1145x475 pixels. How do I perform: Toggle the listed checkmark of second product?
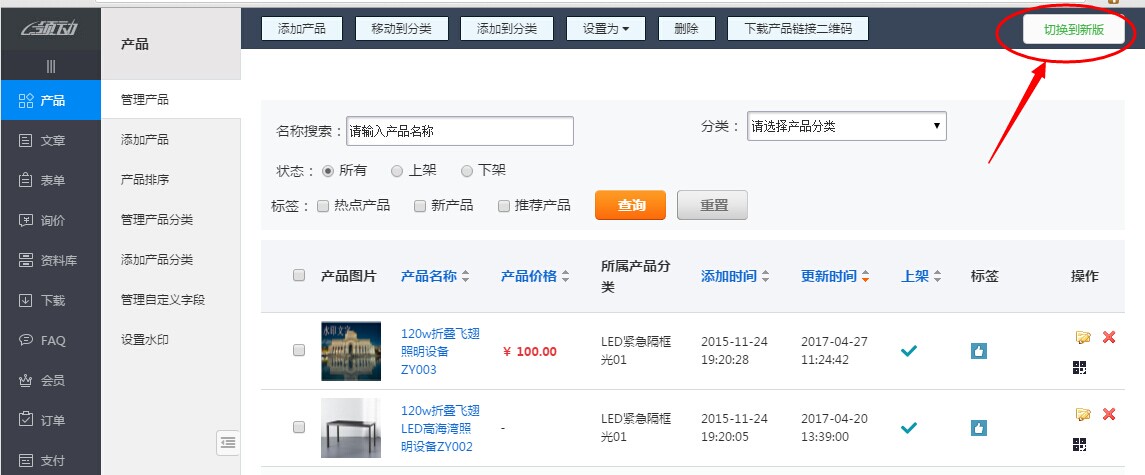tap(908, 427)
